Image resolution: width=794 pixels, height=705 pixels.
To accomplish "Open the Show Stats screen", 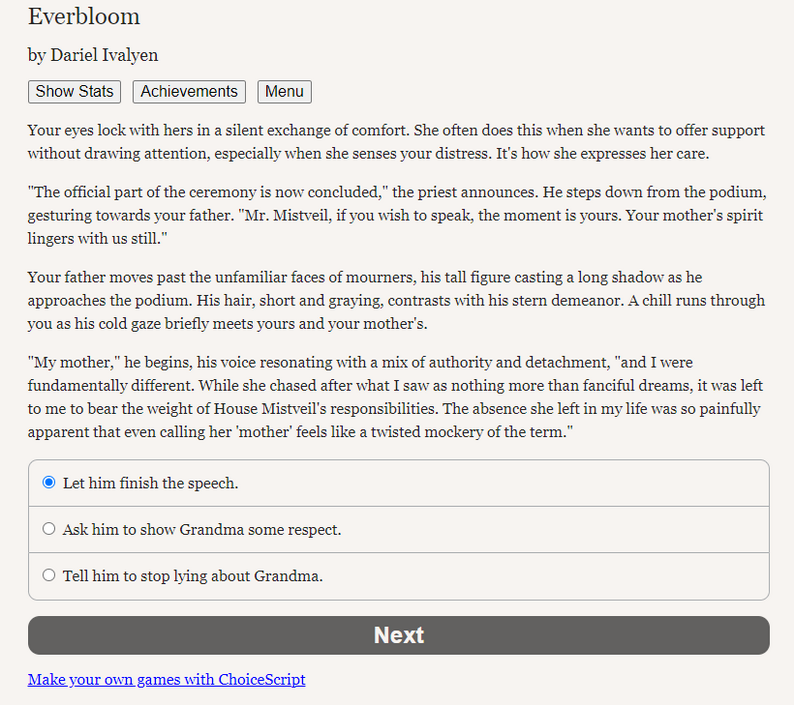I will coord(74,92).
